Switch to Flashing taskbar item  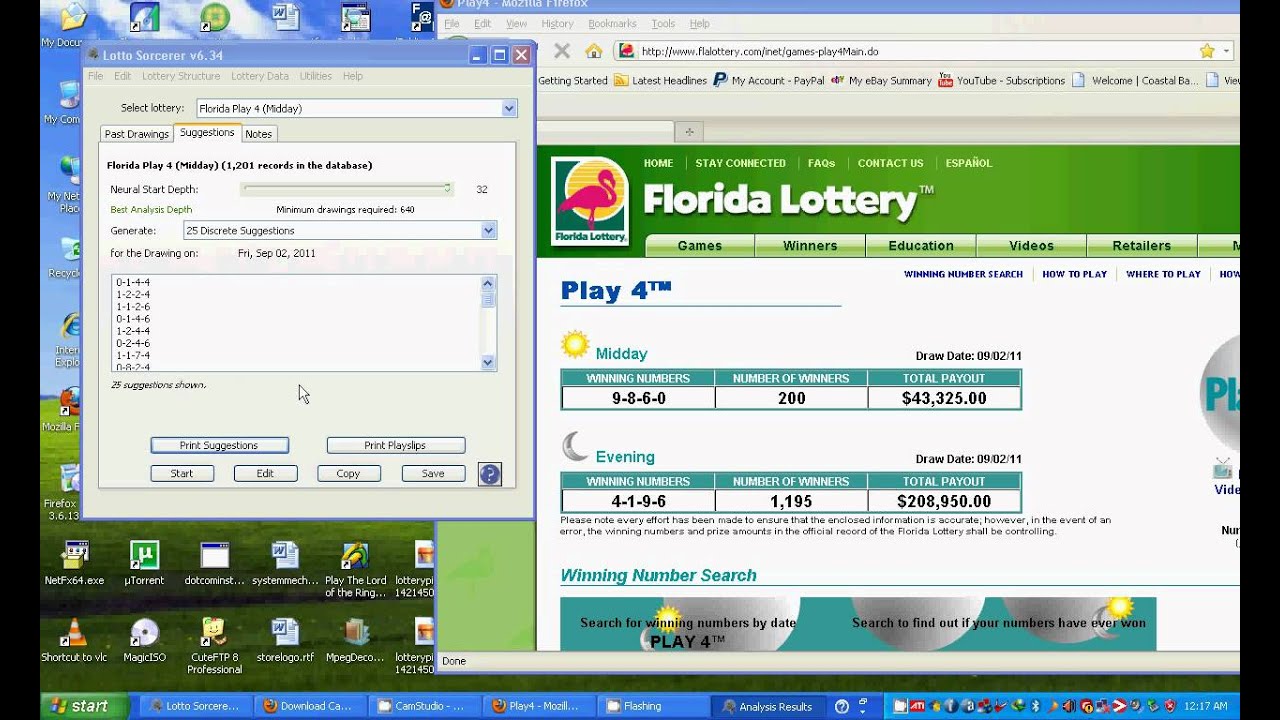651,706
